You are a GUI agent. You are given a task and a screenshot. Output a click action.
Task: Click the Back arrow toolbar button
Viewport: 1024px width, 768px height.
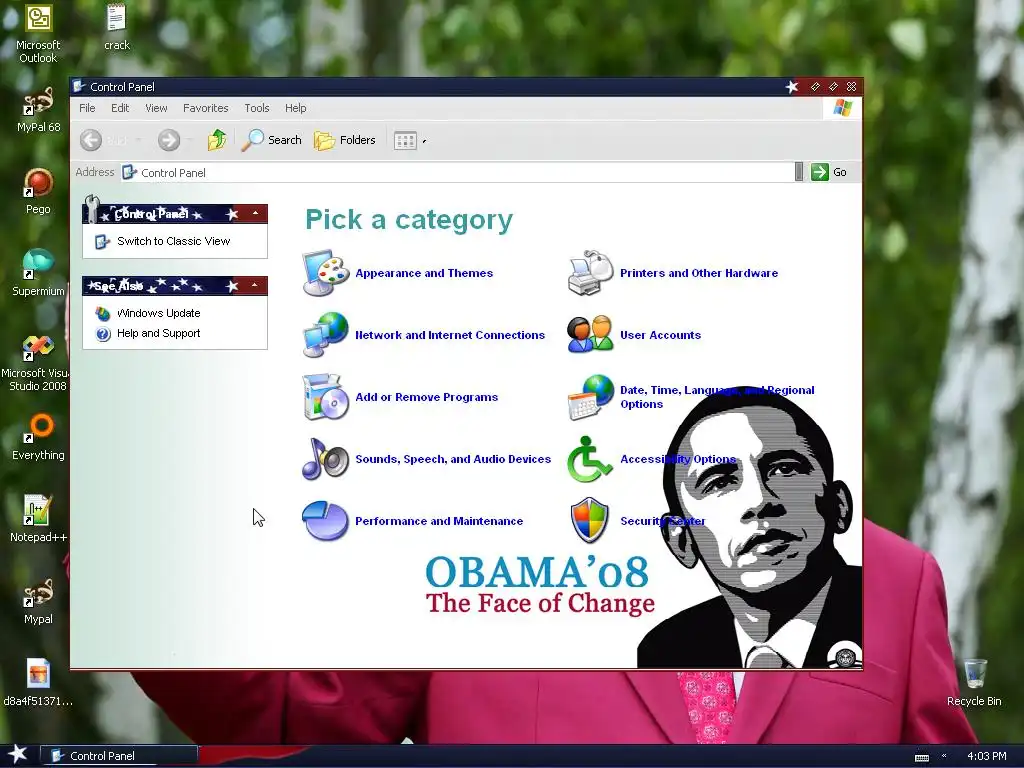(91, 140)
